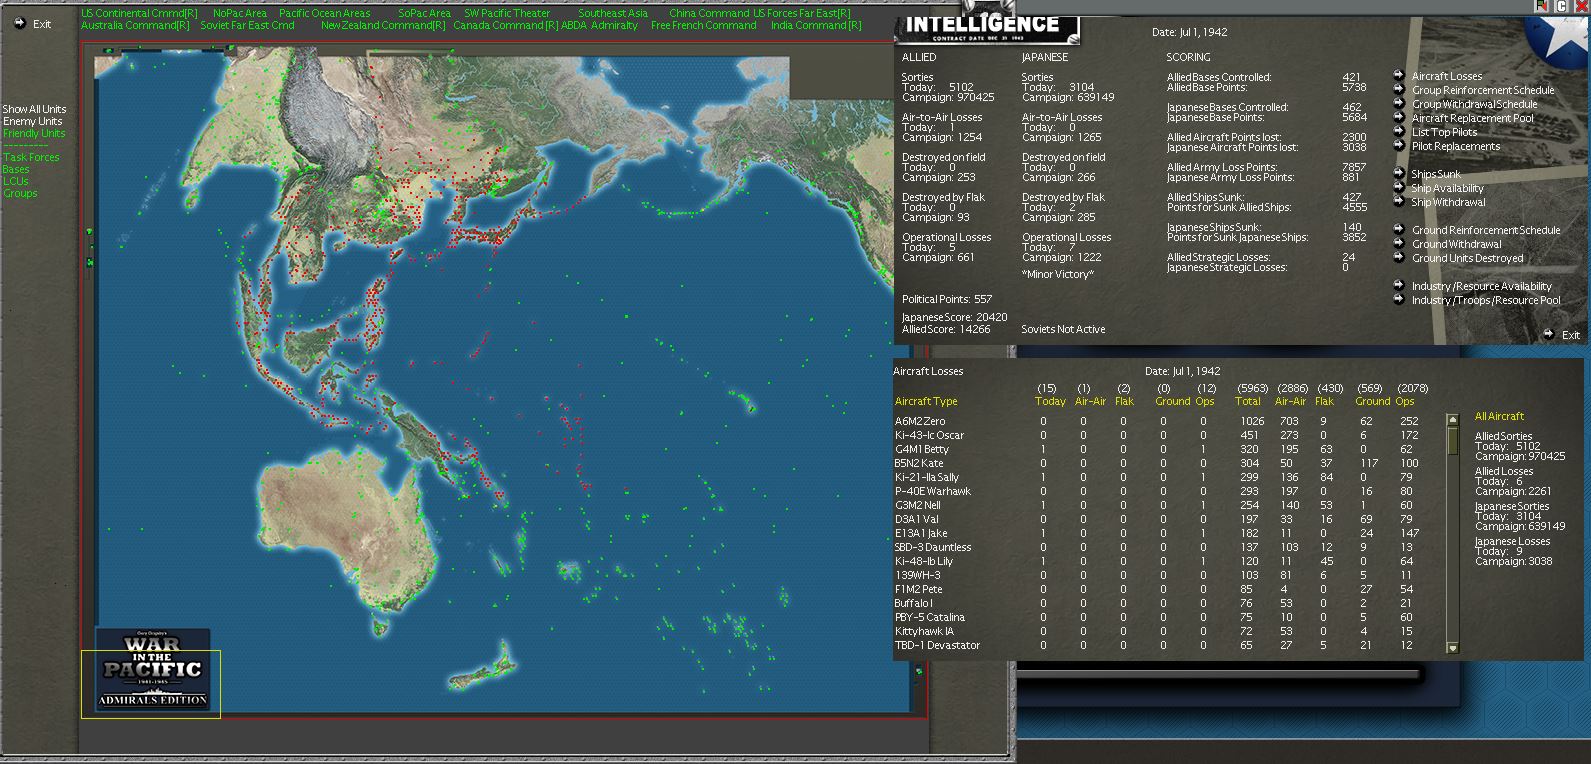Select the India Command [R] filter
Screen dimensions: 1591x764
[x=816, y=26]
